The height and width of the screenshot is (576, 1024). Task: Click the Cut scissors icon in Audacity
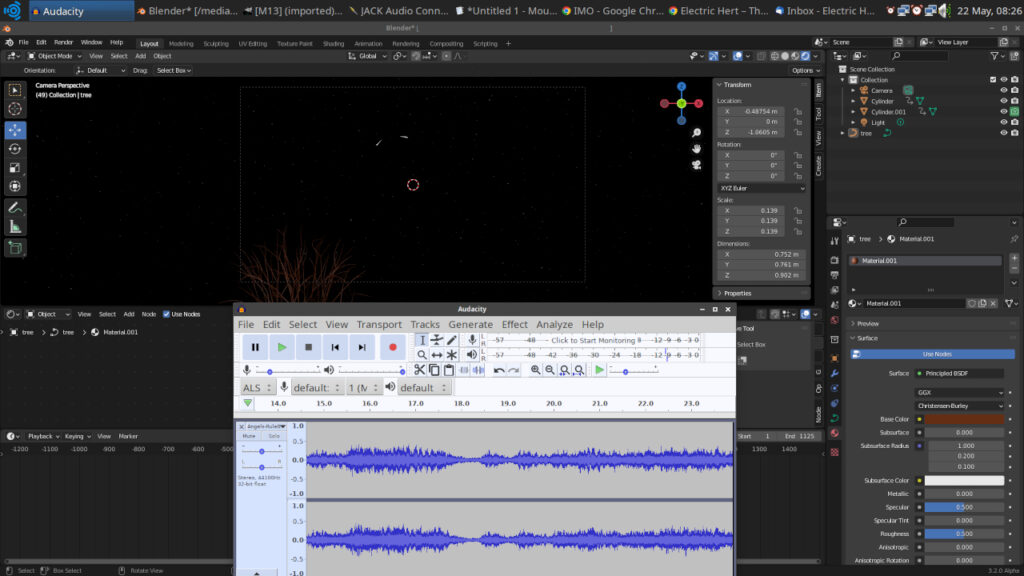[419, 370]
